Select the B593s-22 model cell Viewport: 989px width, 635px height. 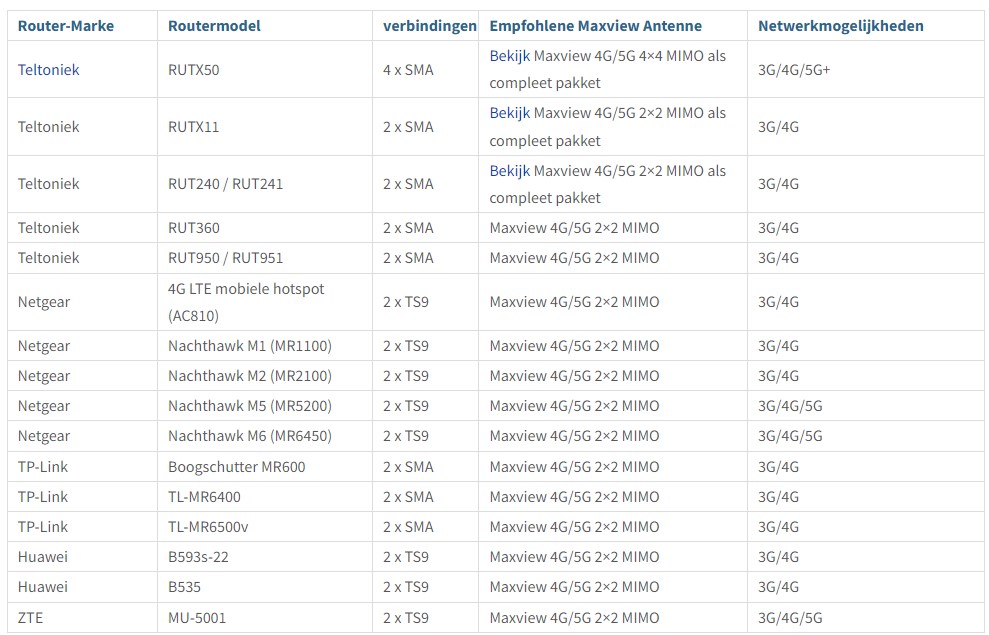pos(198,557)
